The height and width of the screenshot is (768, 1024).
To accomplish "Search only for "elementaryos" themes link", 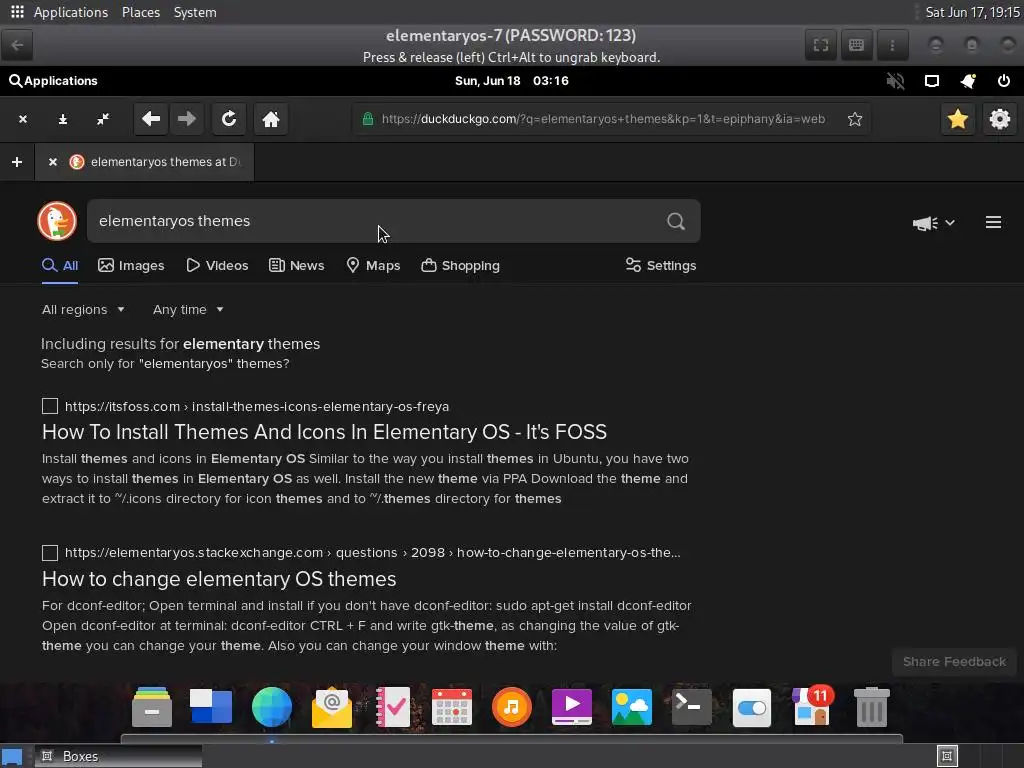I will 165,364.
